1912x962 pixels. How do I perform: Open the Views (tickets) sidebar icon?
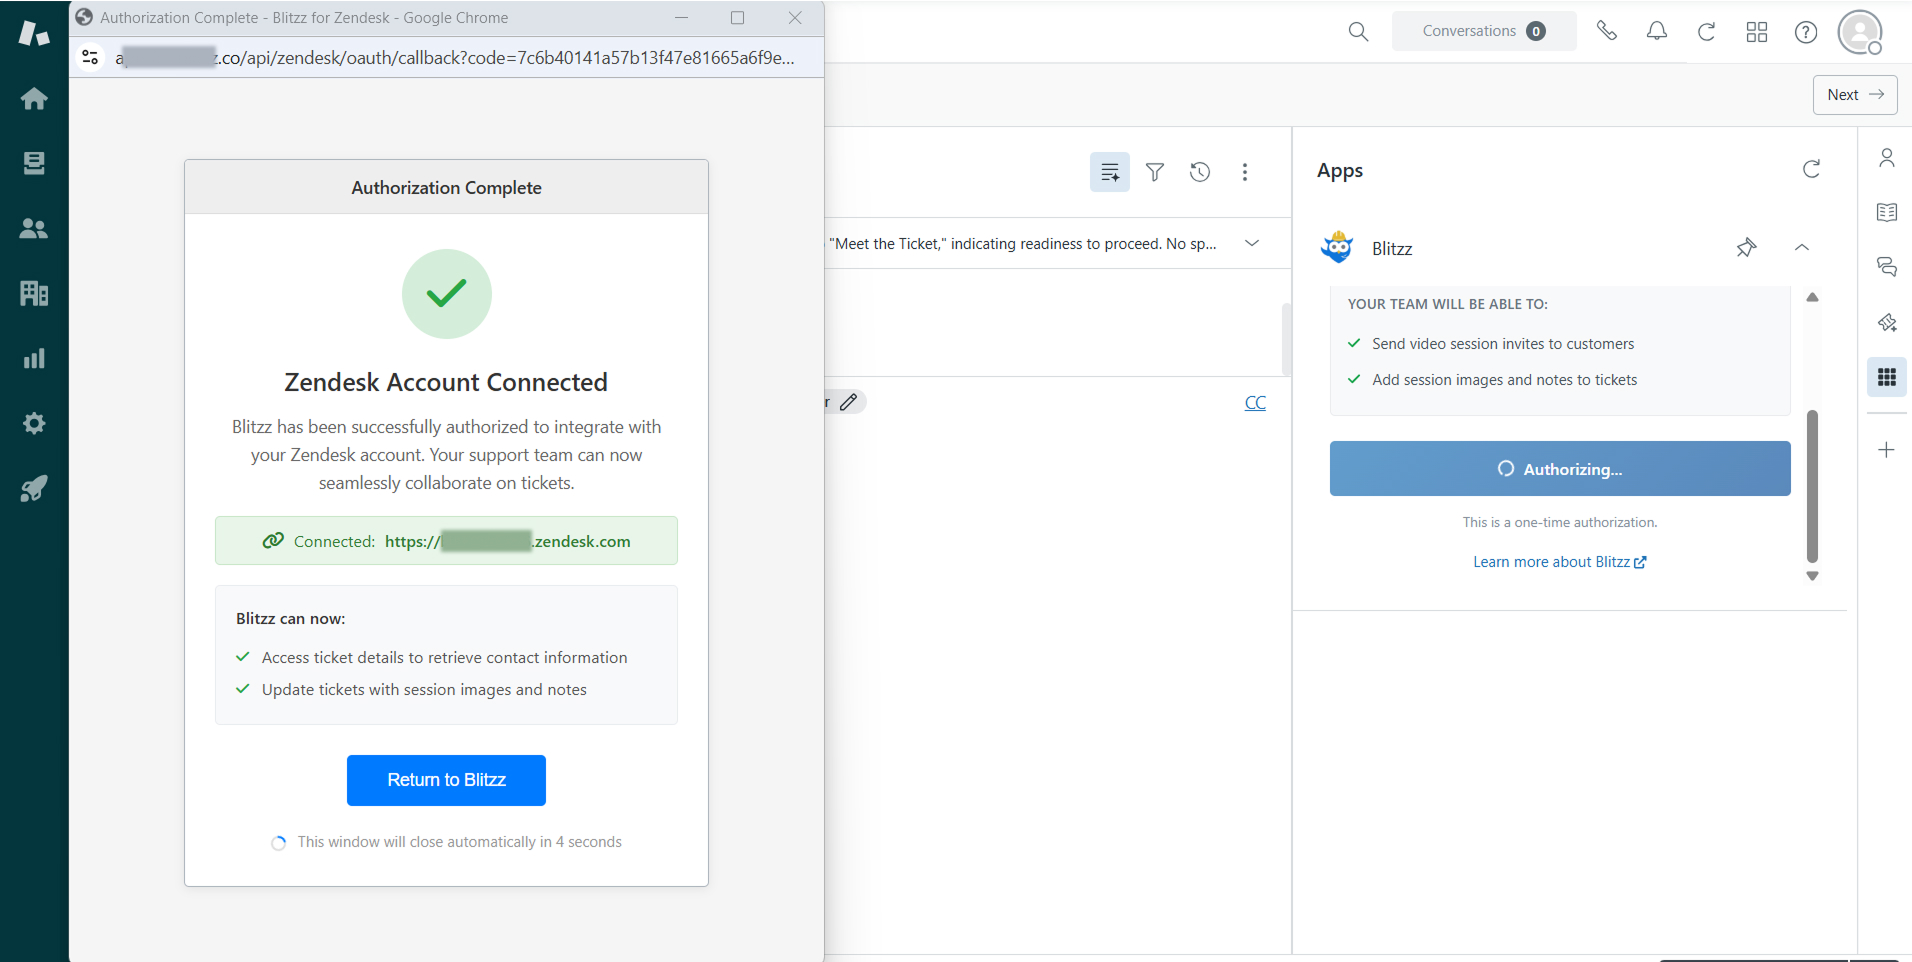click(34, 163)
